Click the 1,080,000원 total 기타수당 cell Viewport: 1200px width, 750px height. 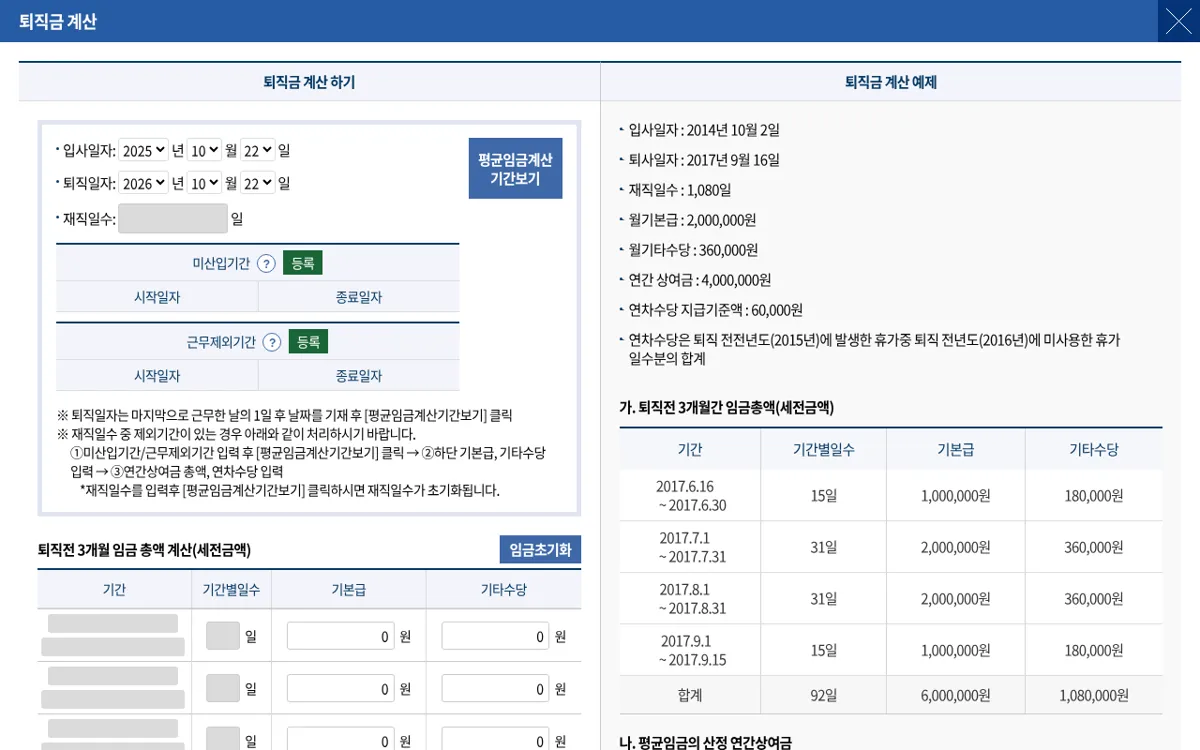[1094, 695]
